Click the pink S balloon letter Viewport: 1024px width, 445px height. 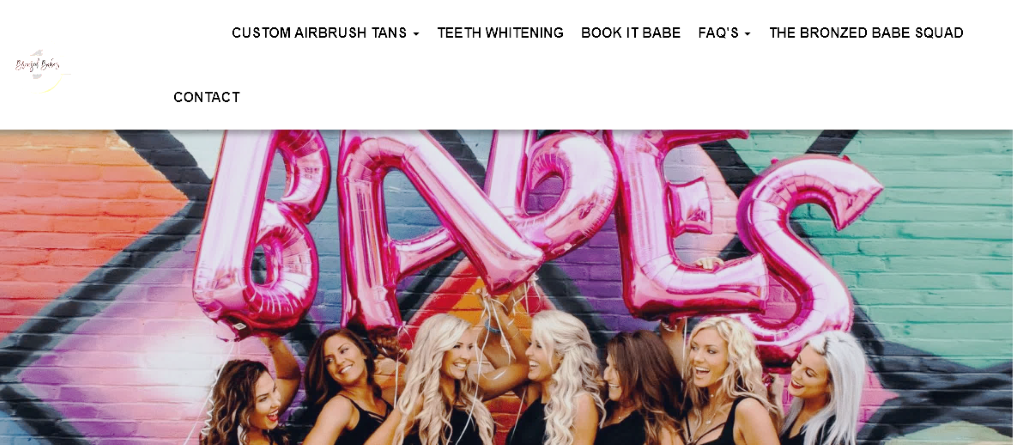tap(810, 255)
